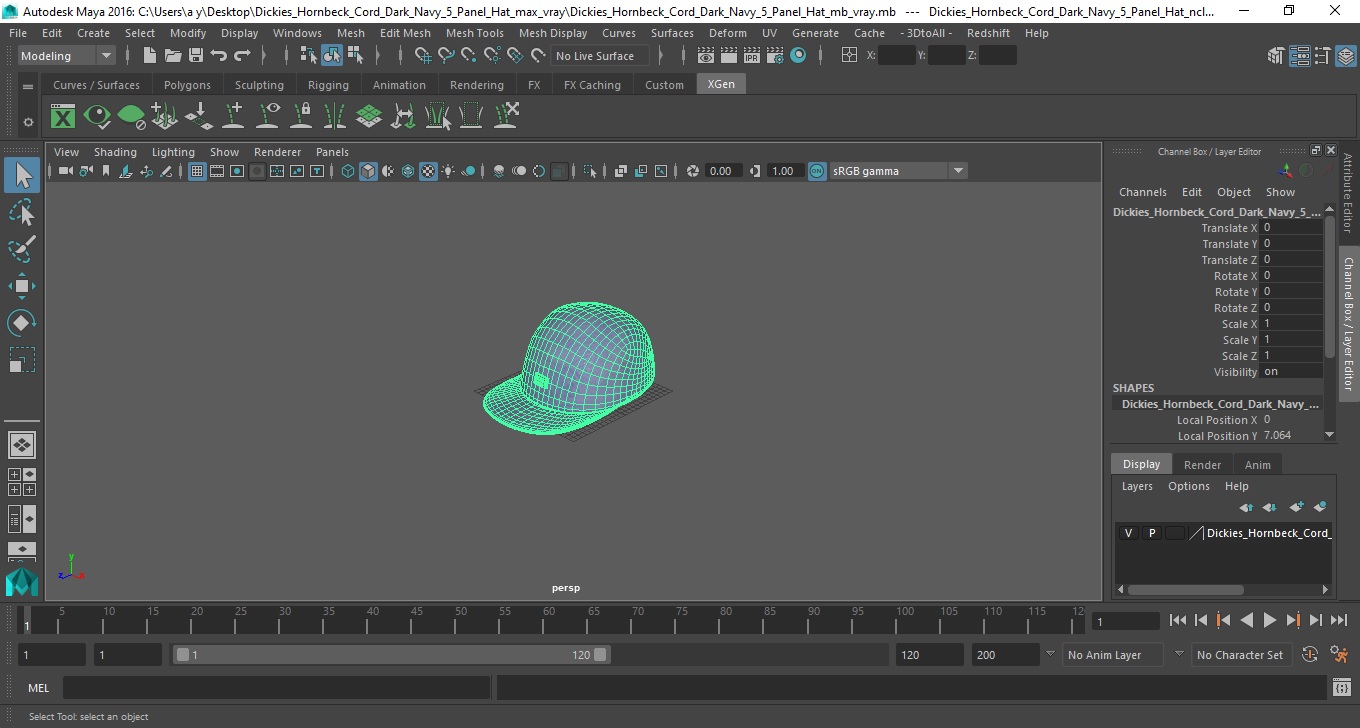Open scene folder icon in status line
This screenshot has height=728, width=1360.
point(172,56)
